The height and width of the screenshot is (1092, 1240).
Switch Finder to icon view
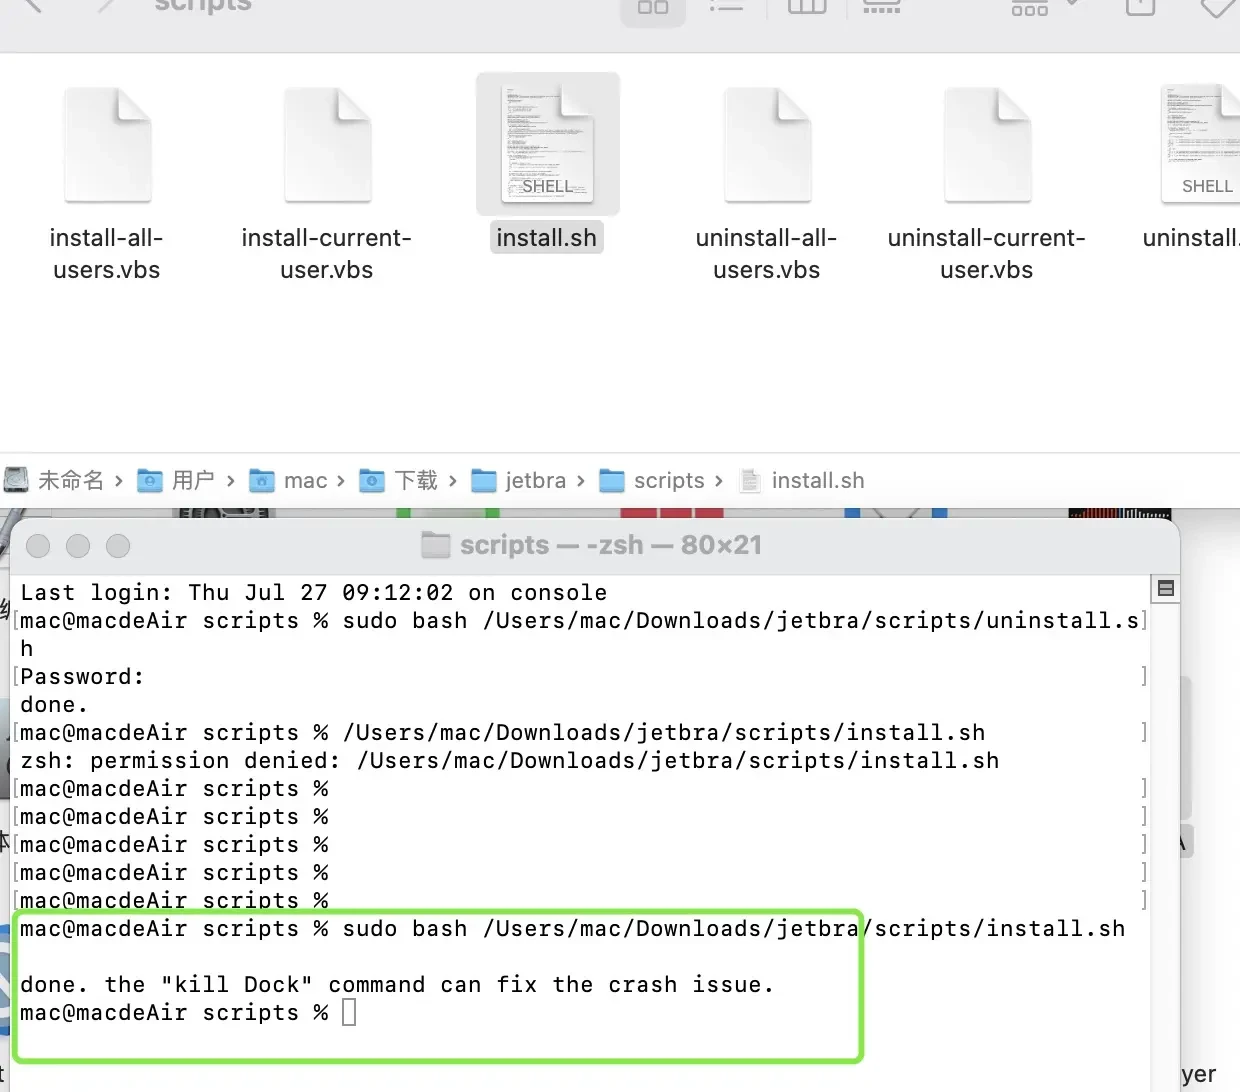(653, 8)
